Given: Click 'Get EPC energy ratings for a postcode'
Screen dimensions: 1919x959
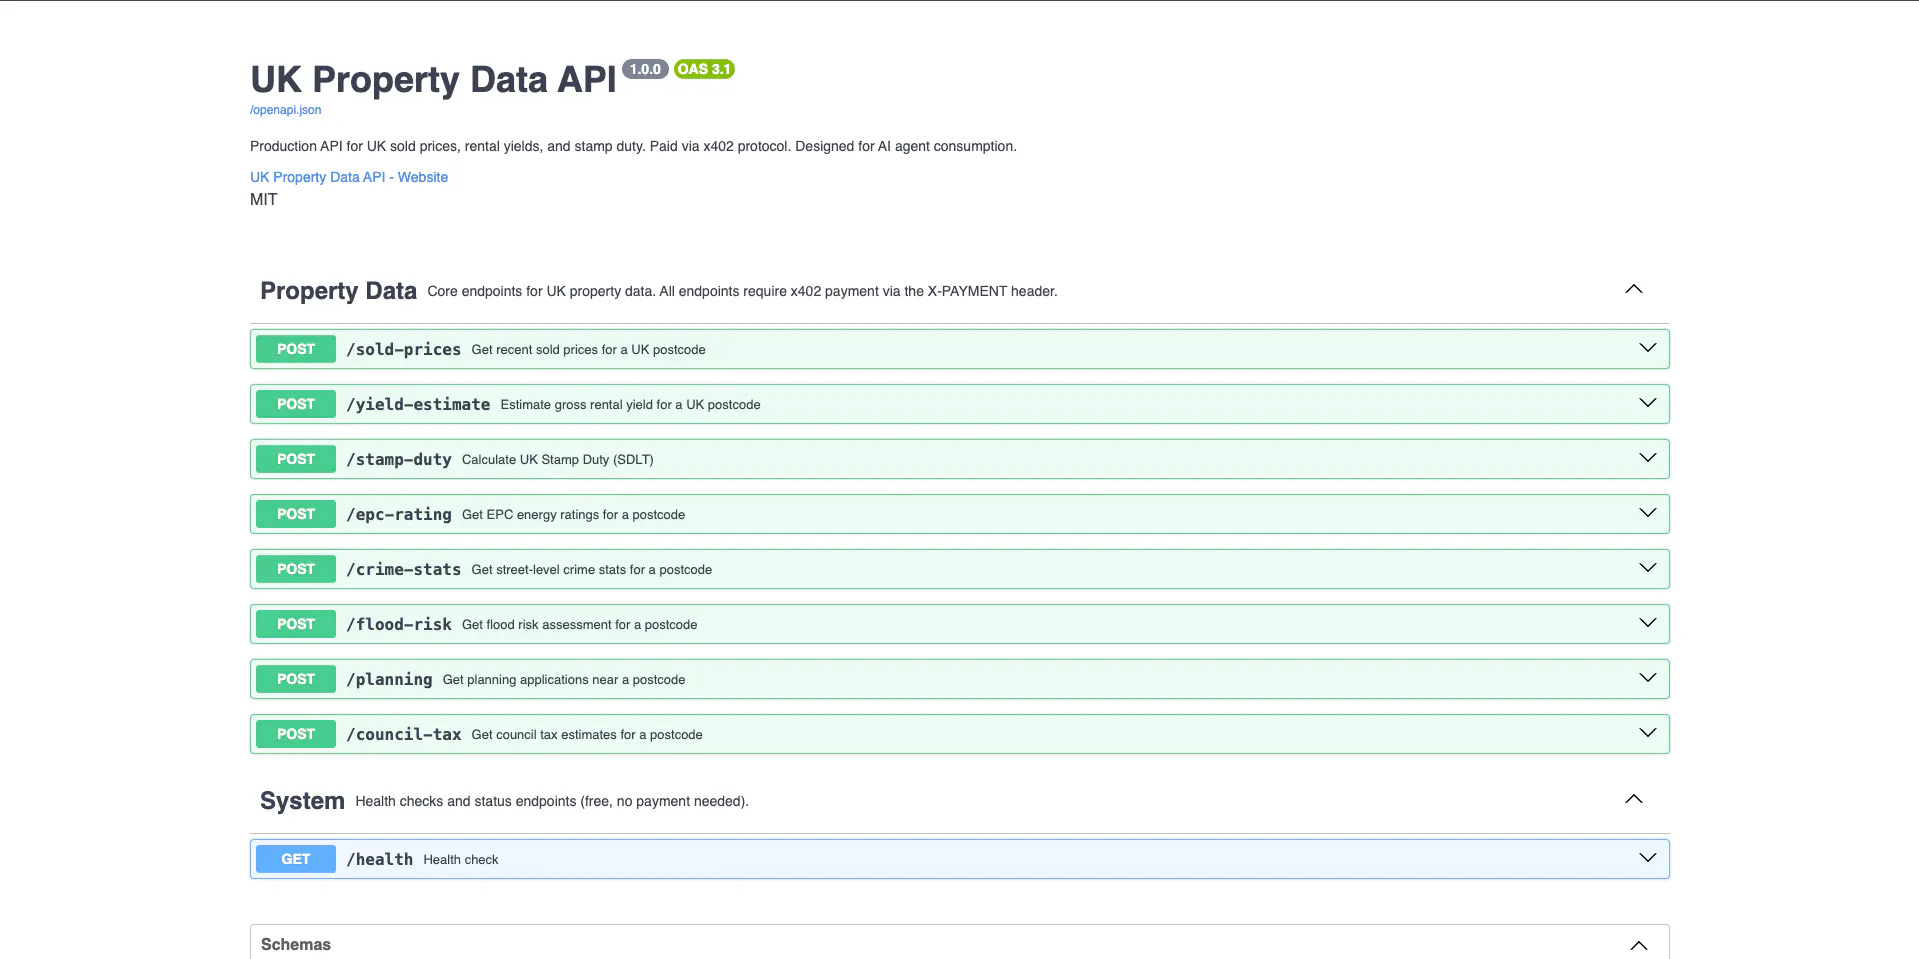Looking at the screenshot, I should coord(573,514).
